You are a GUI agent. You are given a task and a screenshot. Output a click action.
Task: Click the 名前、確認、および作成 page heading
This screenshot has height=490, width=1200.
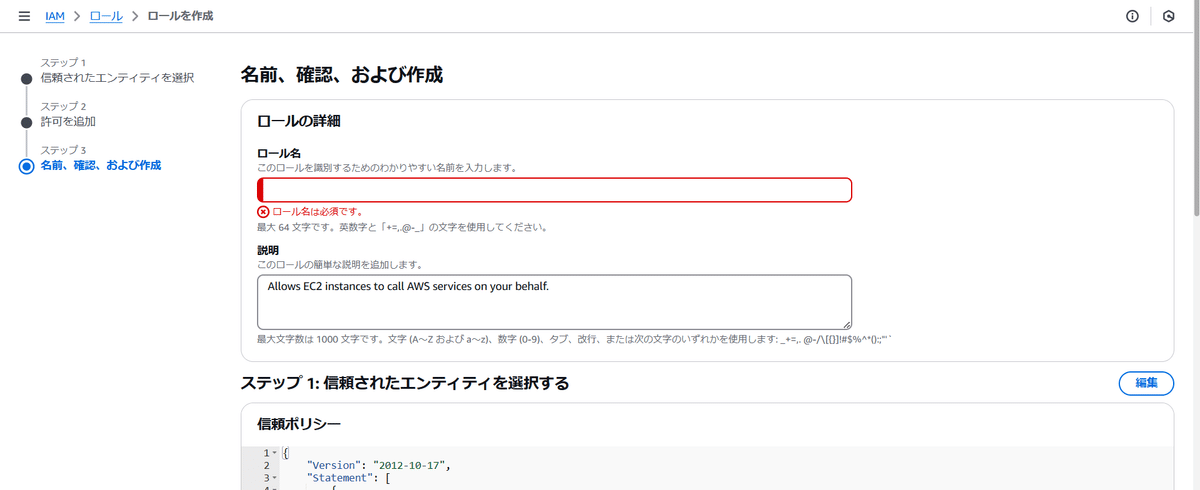[x=342, y=75]
